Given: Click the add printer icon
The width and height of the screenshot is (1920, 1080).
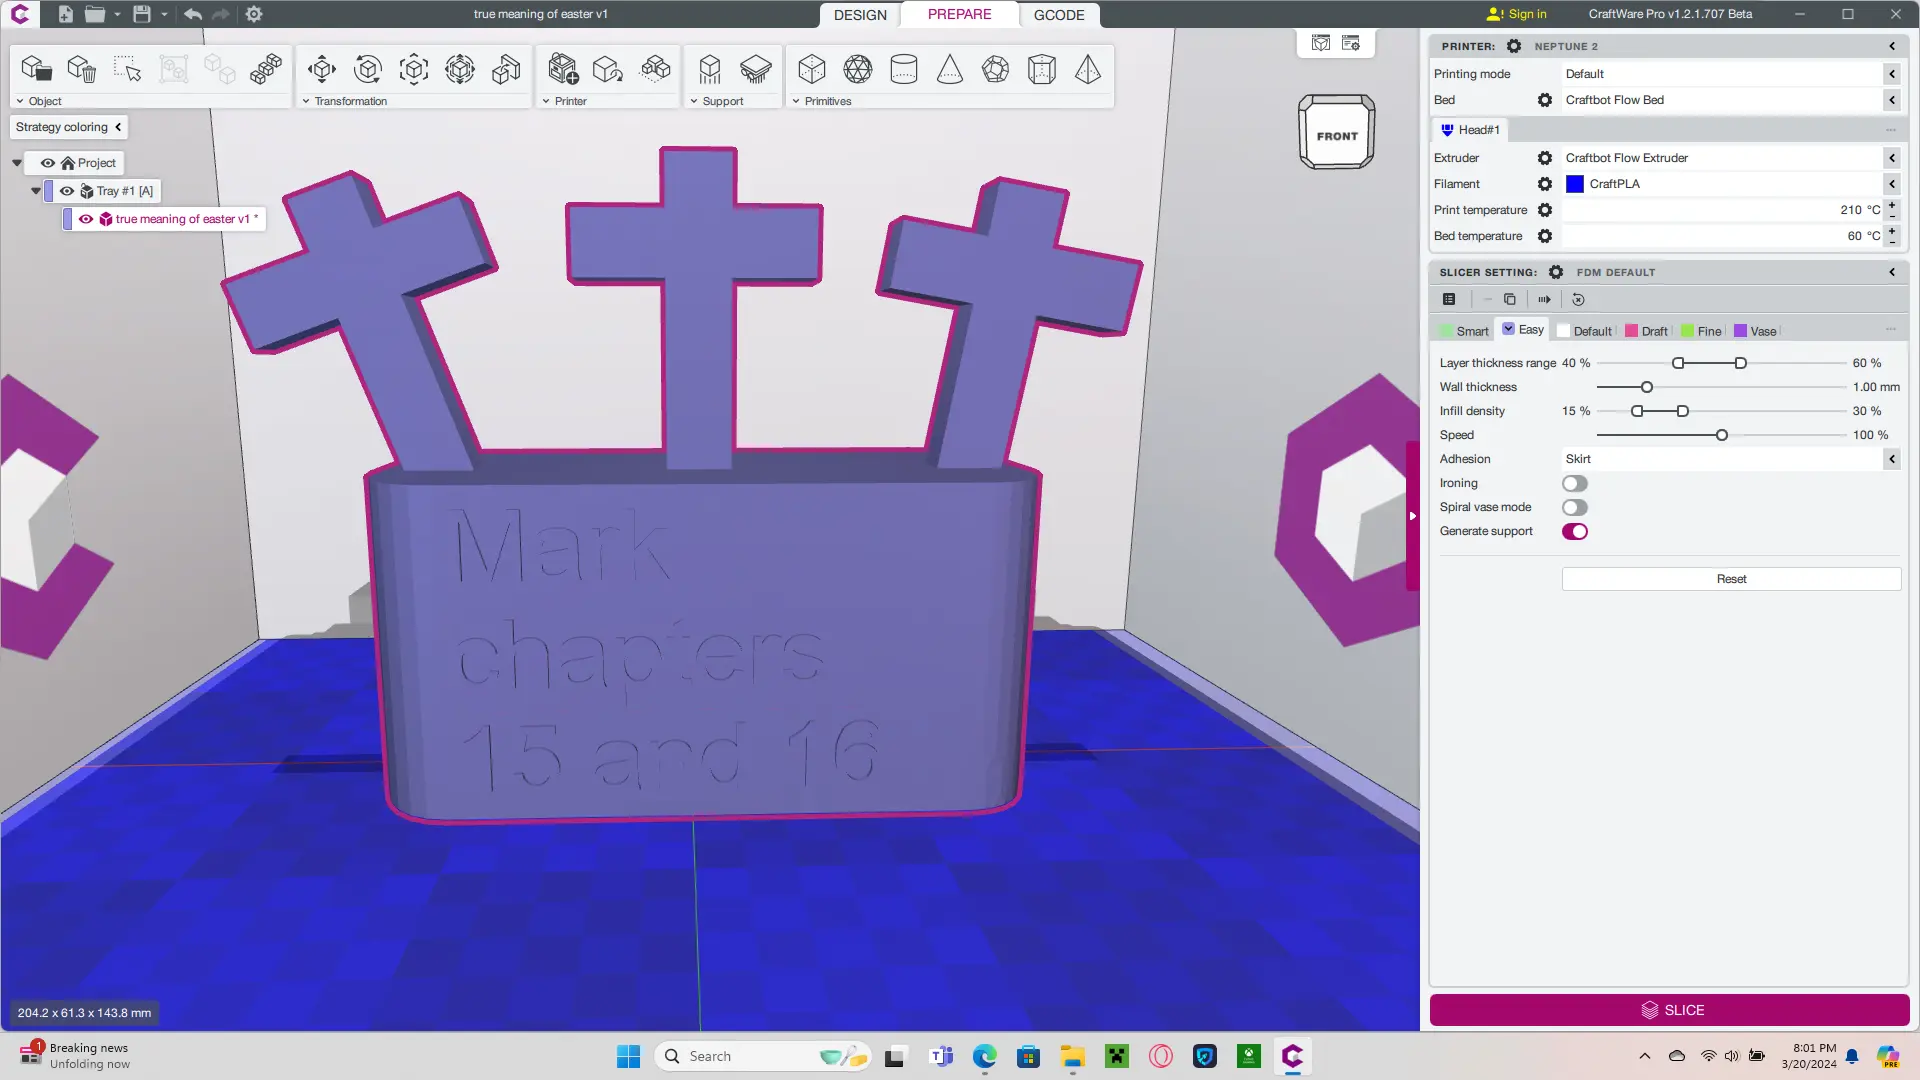Looking at the screenshot, I should (x=563, y=69).
